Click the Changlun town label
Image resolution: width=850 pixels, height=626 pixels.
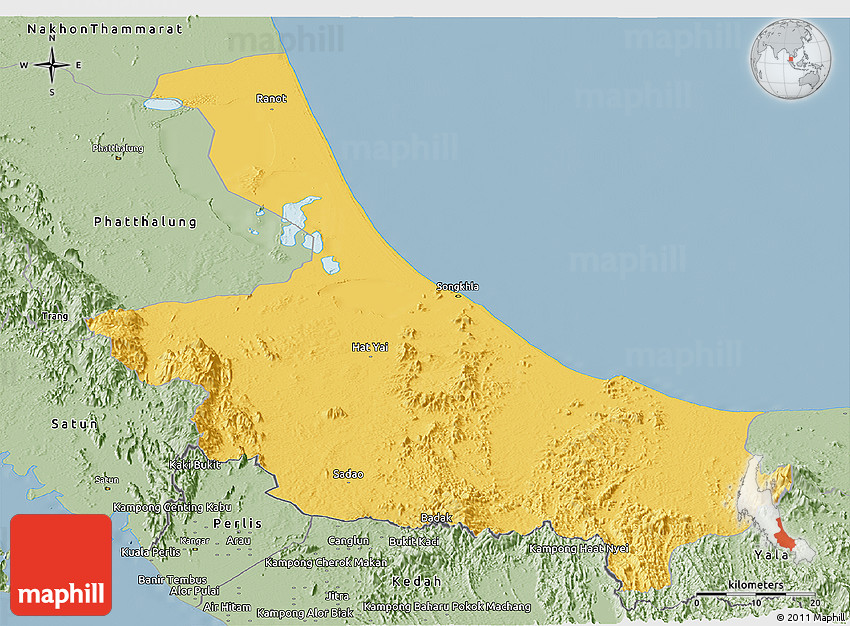coord(348,541)
